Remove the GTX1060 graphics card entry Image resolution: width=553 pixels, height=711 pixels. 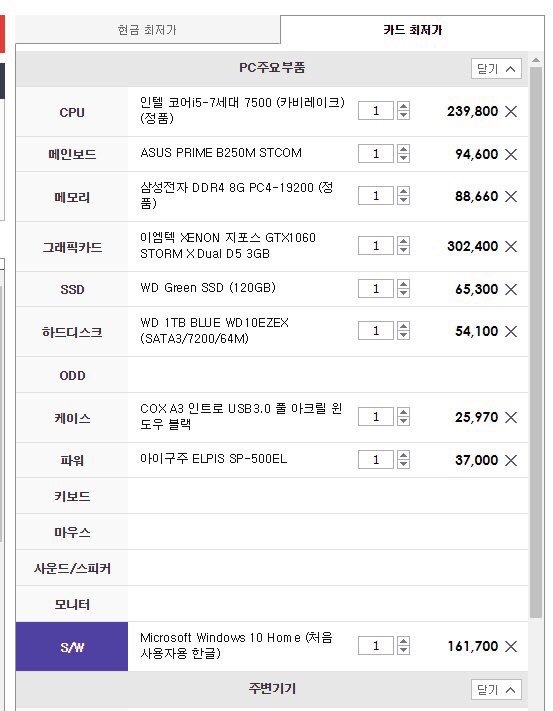click(511, 247)
